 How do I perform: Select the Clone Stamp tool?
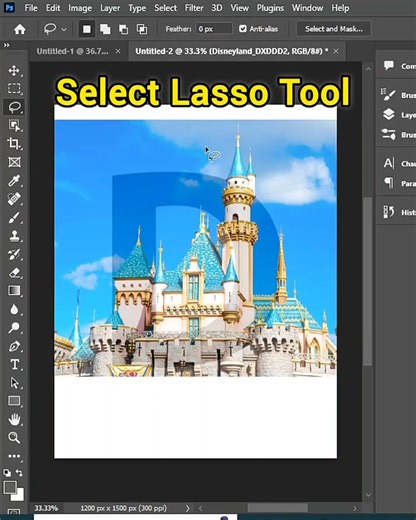(x=14, y=236)
